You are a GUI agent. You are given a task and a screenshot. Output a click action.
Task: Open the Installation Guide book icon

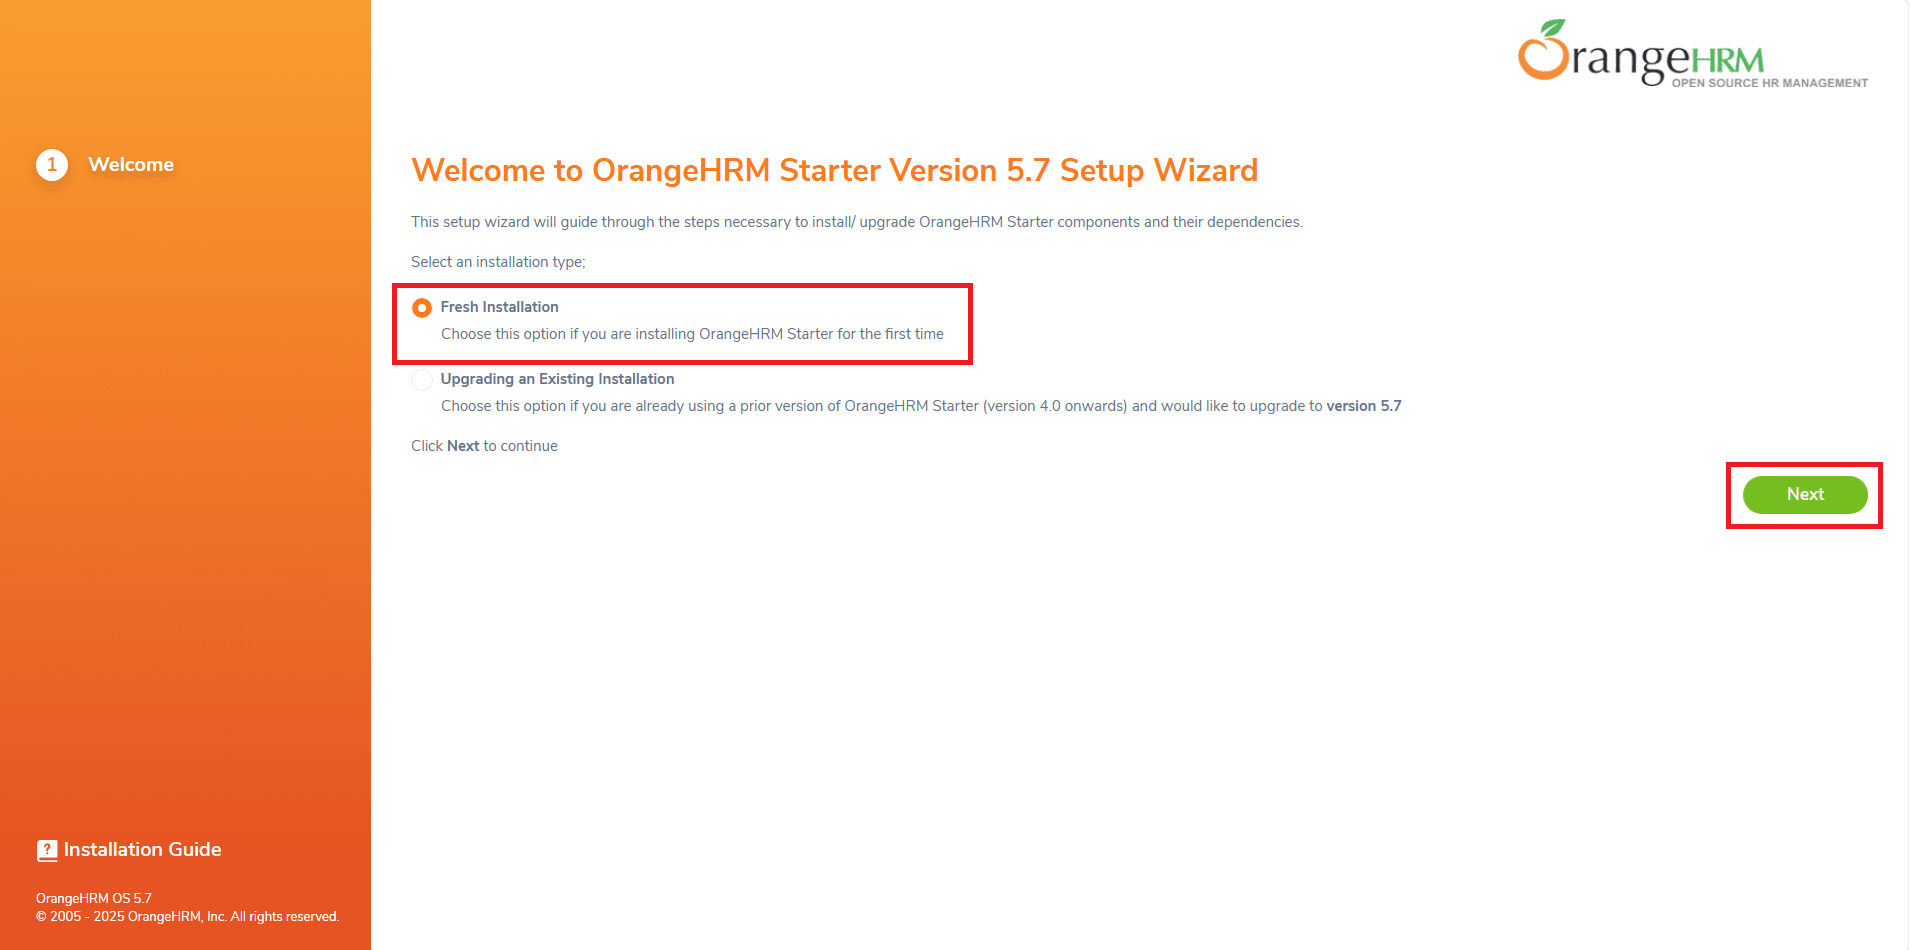(x=47, y=850)
